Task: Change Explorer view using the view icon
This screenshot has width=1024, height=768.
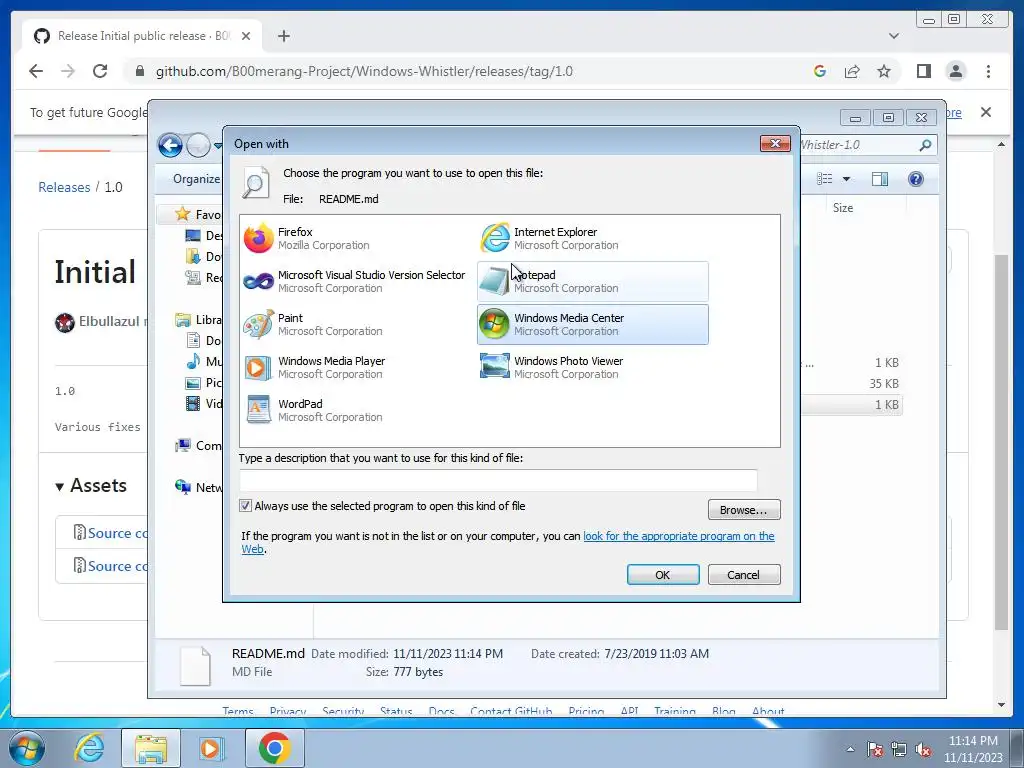Action: (x=825, y=179)
